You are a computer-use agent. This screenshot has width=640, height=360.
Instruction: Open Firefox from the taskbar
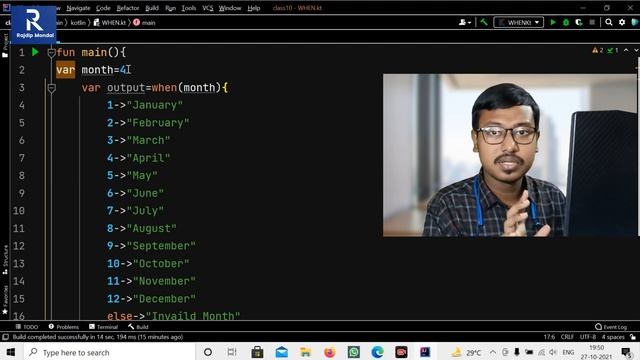pyautogui.click(x=329, y=352)
